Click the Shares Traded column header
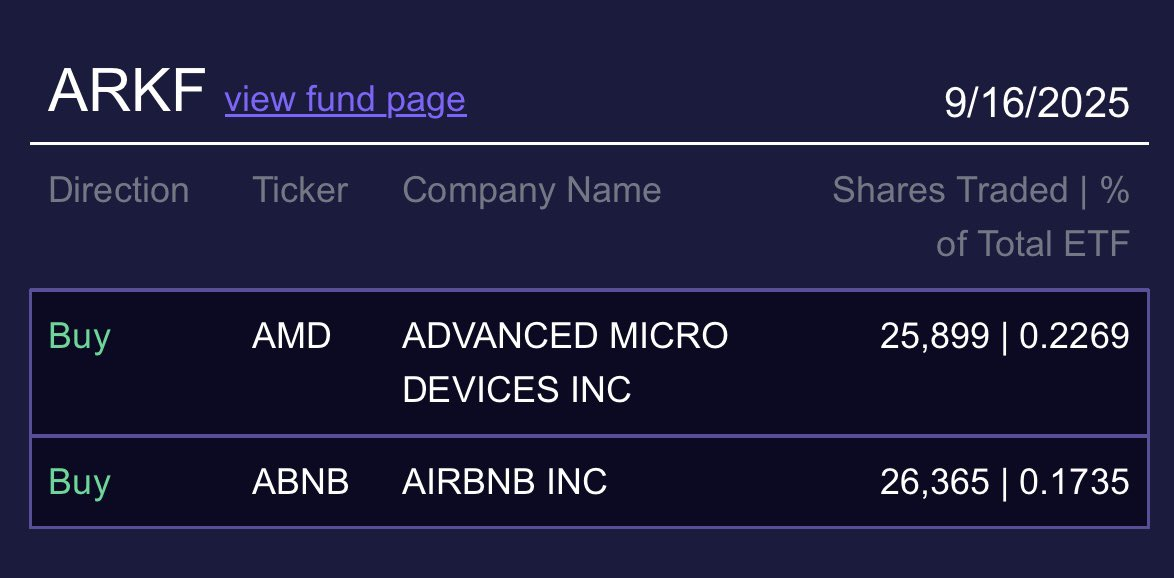 949,190
